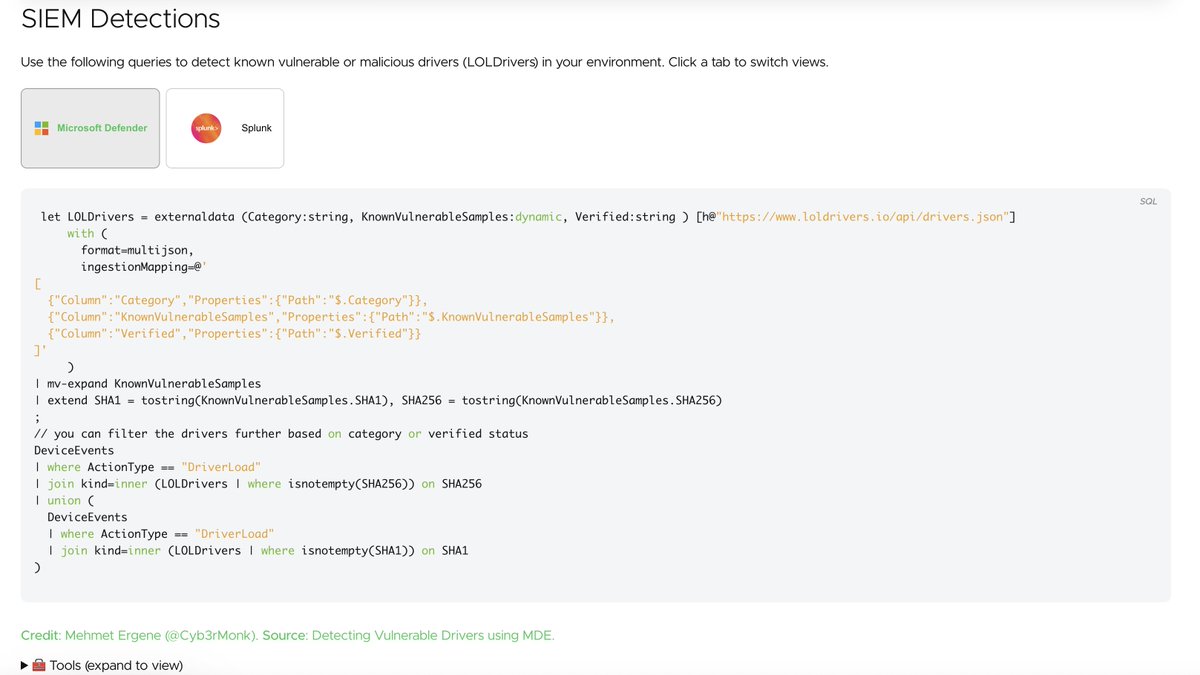Click the 'let LOLDrivers = externaldata' text
The width and height of the screenshot is (1200, 675).
pyautogui.click(x=137, y=217)
